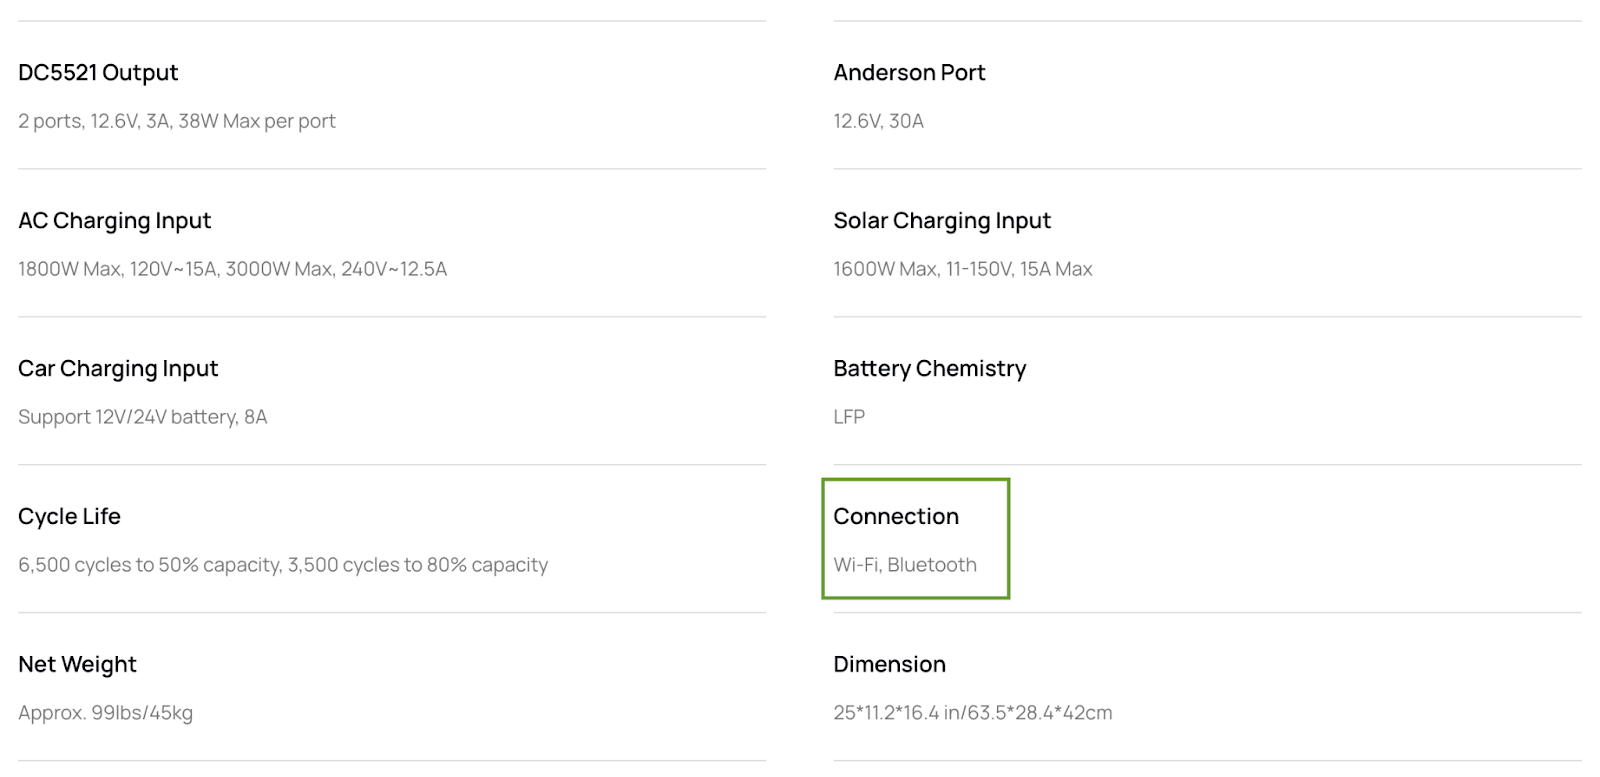Click the Cycle Life heading
Screen dimensions: 1600x777
coord(69,517)
